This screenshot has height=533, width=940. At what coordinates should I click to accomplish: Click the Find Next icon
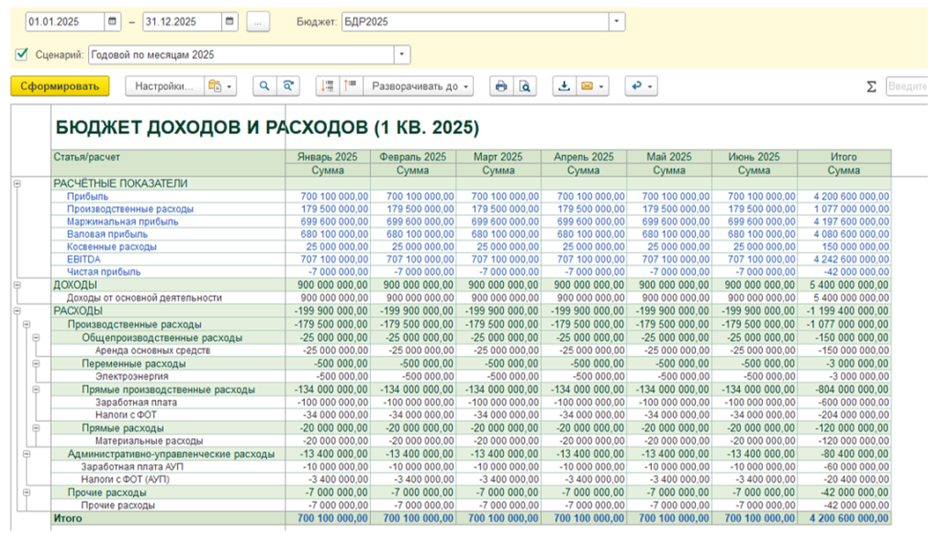click(289, 87)
